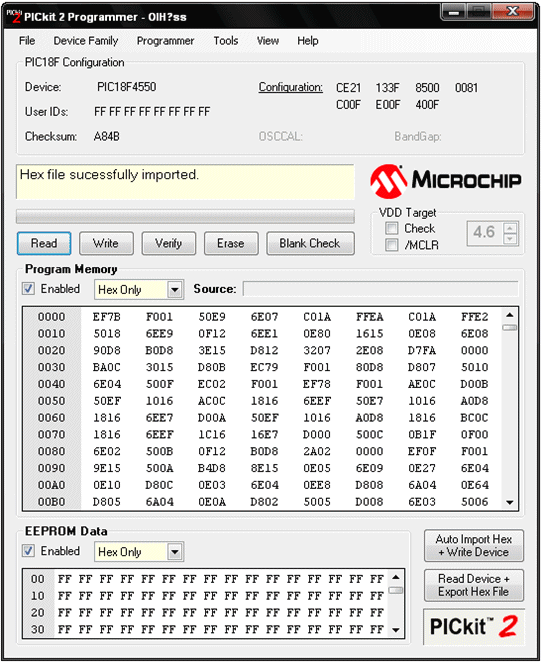This screenshot has height=662, width=542.
Task: Click the Blank Check button
Action: click(x=310, y=243)
